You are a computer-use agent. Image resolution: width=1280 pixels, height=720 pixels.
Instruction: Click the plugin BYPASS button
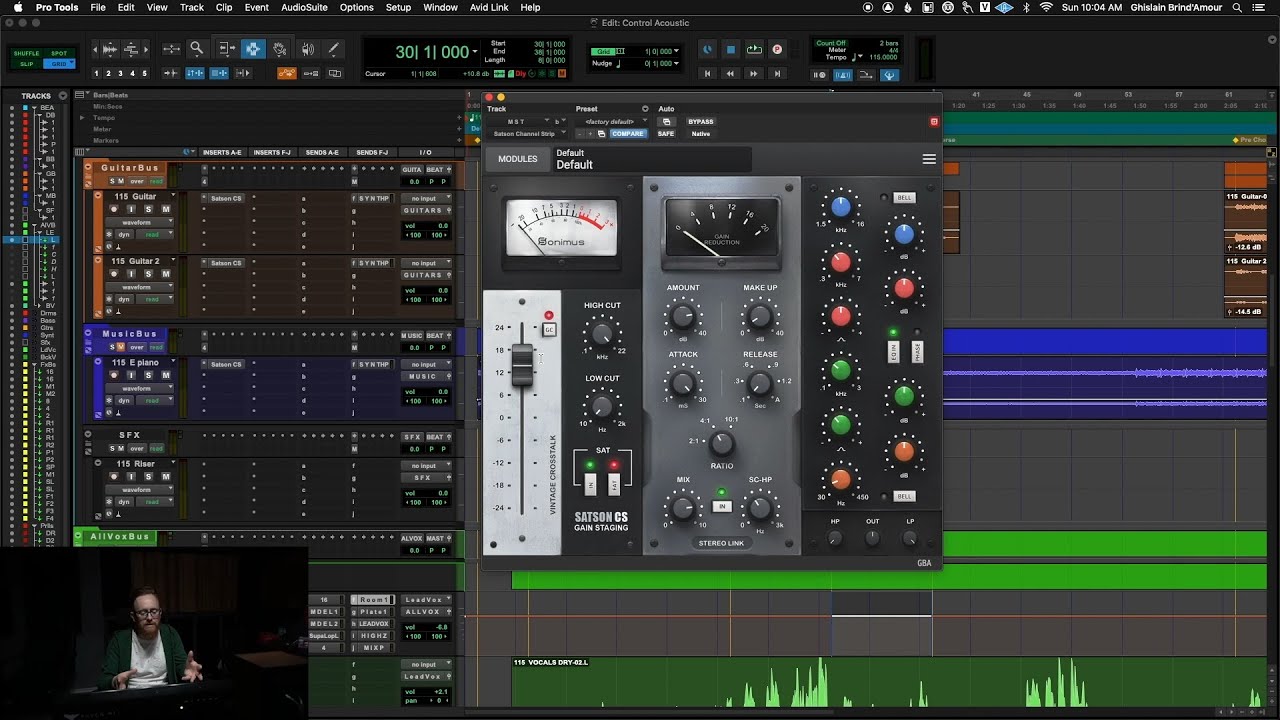tap(701, 121)
